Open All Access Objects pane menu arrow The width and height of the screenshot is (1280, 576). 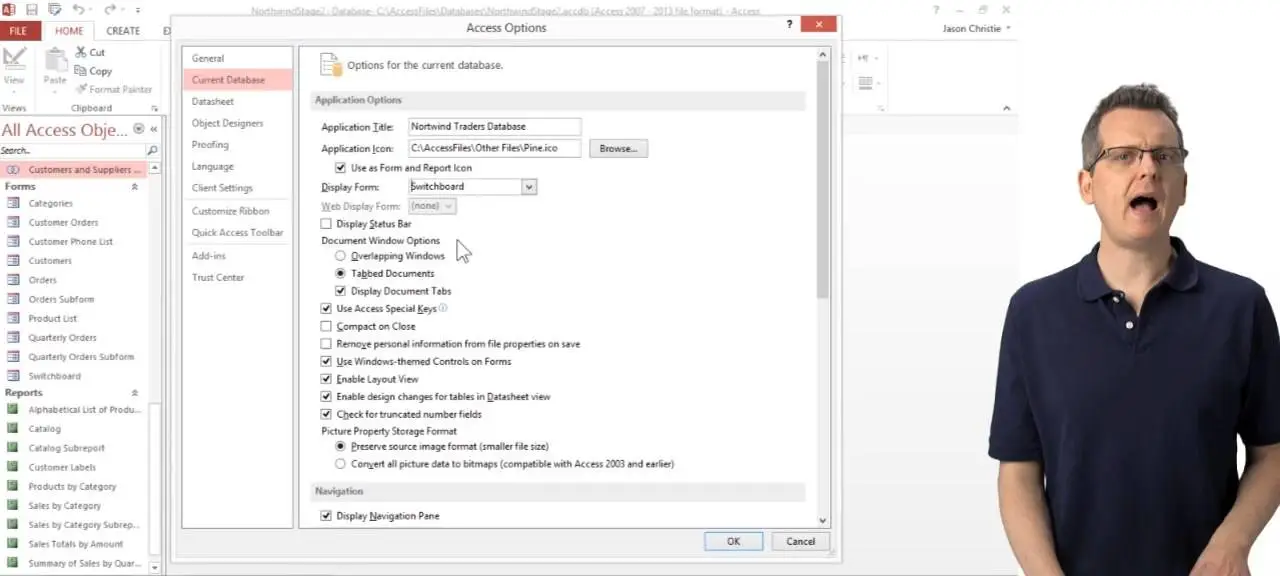click(138, 130)
